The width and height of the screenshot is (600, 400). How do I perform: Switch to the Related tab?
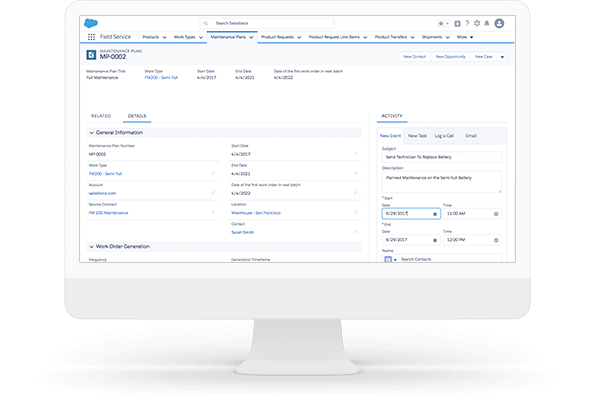(101, 116)
